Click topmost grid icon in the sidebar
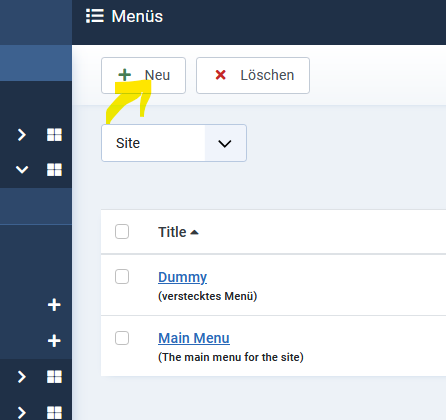Viewport: 446px width, 420px height. [x=54, y=135]
